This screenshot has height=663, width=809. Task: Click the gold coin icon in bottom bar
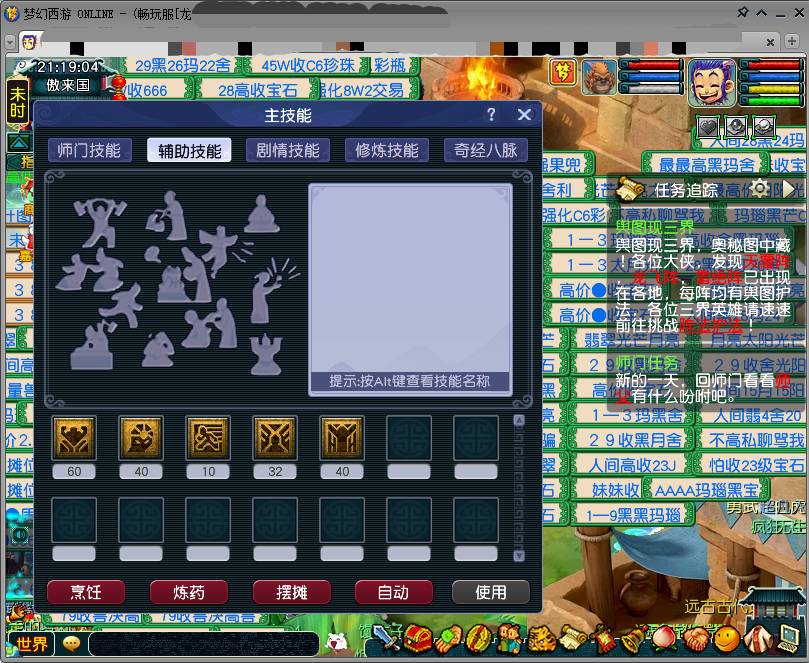click(x=478, y=640)
